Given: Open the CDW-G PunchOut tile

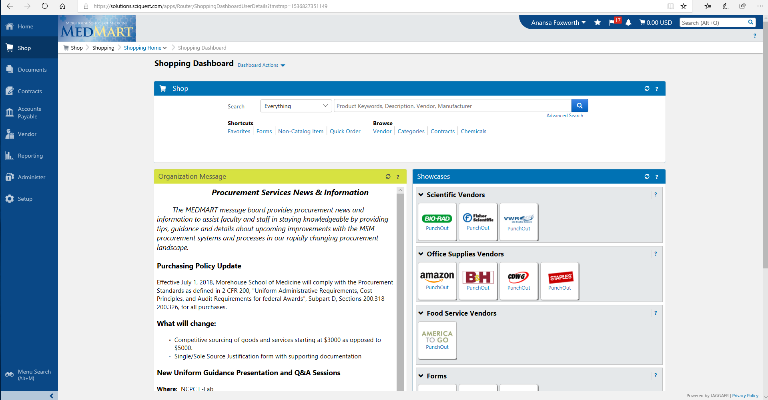Looking at the screenshot, I should click(519, 281).
